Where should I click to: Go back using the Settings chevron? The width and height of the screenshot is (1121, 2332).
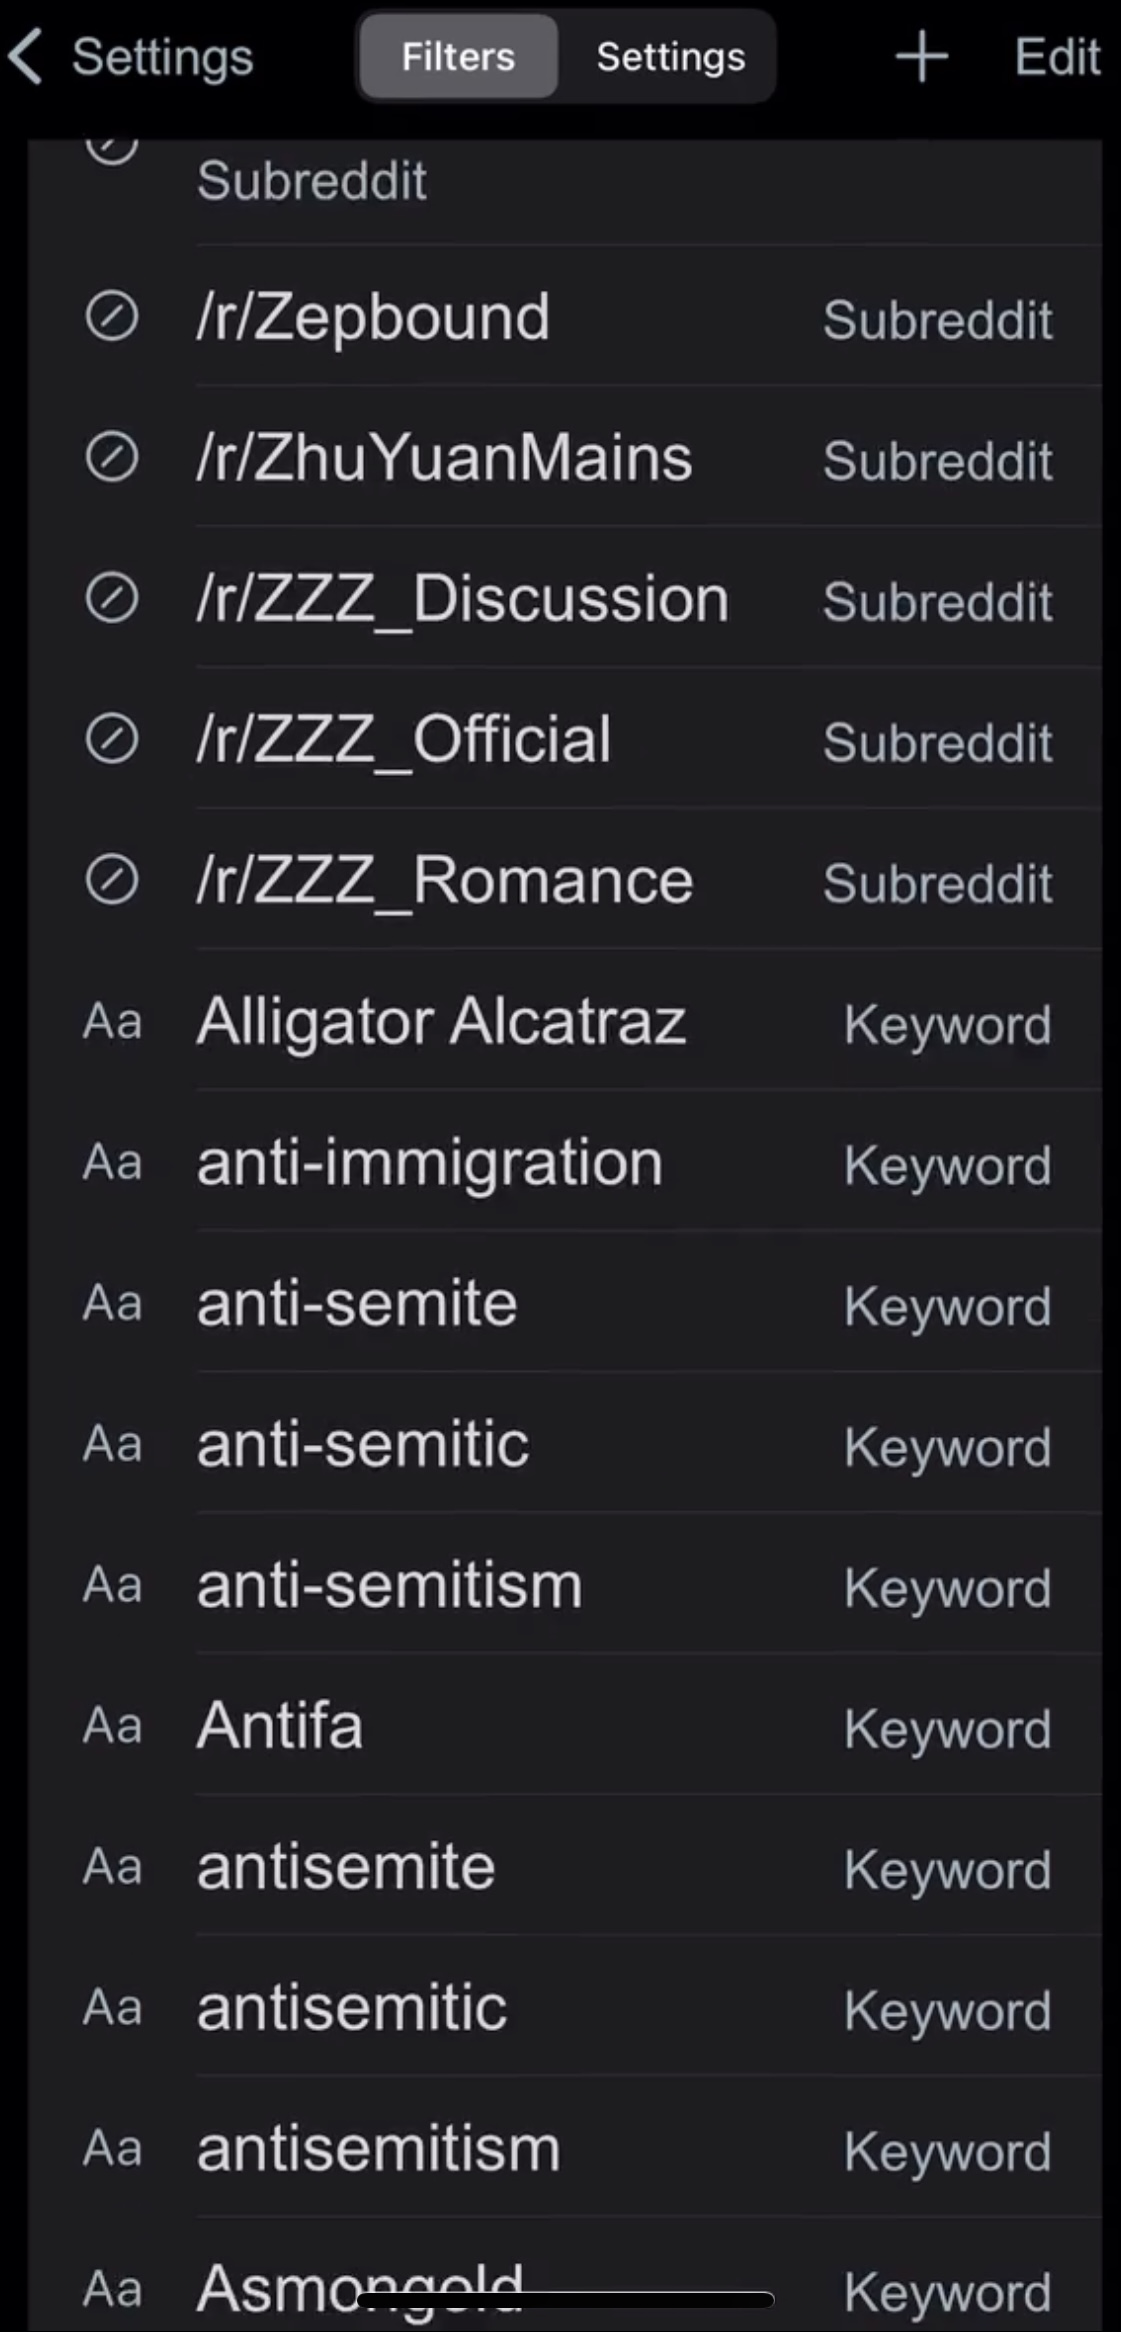tap(26, 56)
